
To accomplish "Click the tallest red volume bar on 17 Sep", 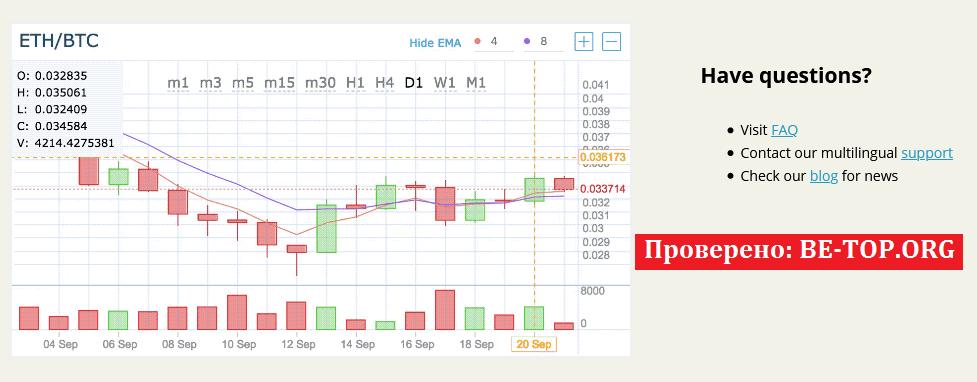I will click(445, 310).
